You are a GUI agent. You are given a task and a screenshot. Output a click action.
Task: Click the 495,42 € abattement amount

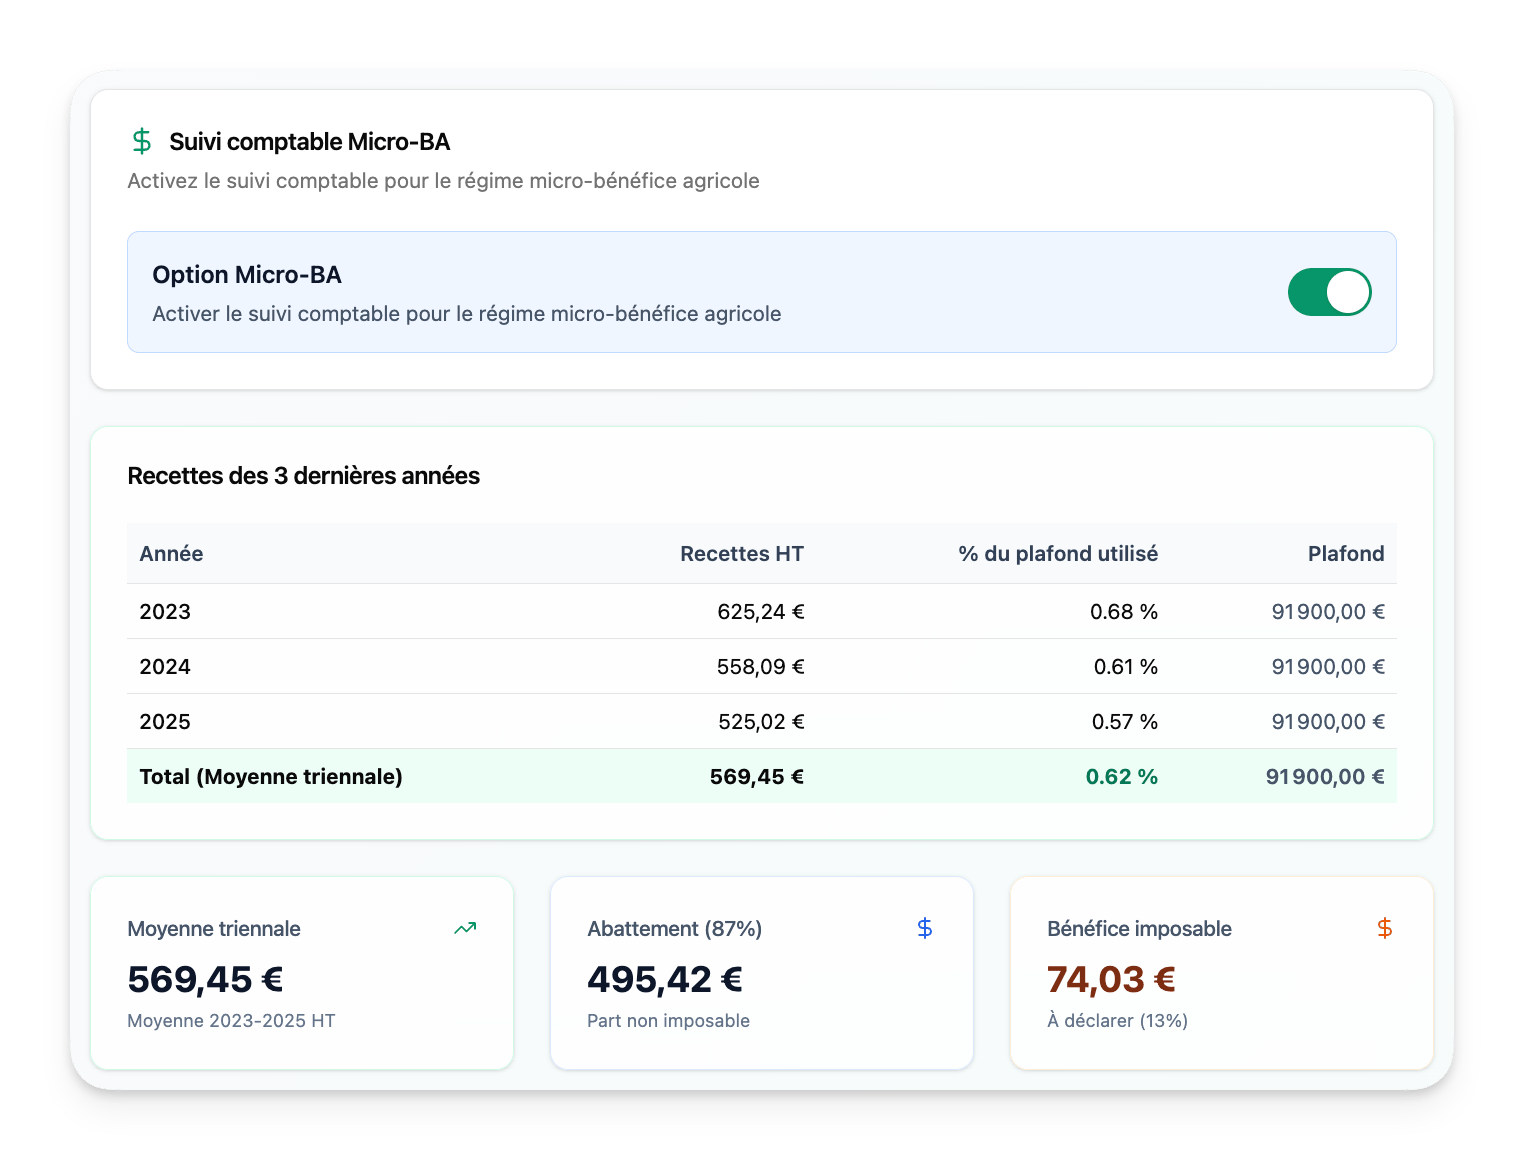point(664,979)
